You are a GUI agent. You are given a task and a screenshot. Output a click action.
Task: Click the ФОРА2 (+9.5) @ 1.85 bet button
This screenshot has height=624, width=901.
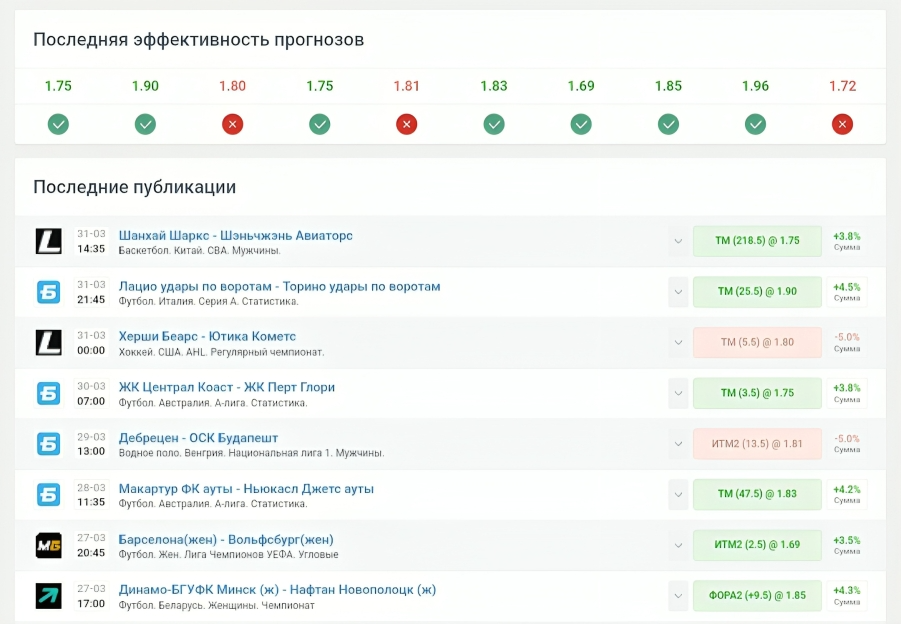(x=757, y=596)
